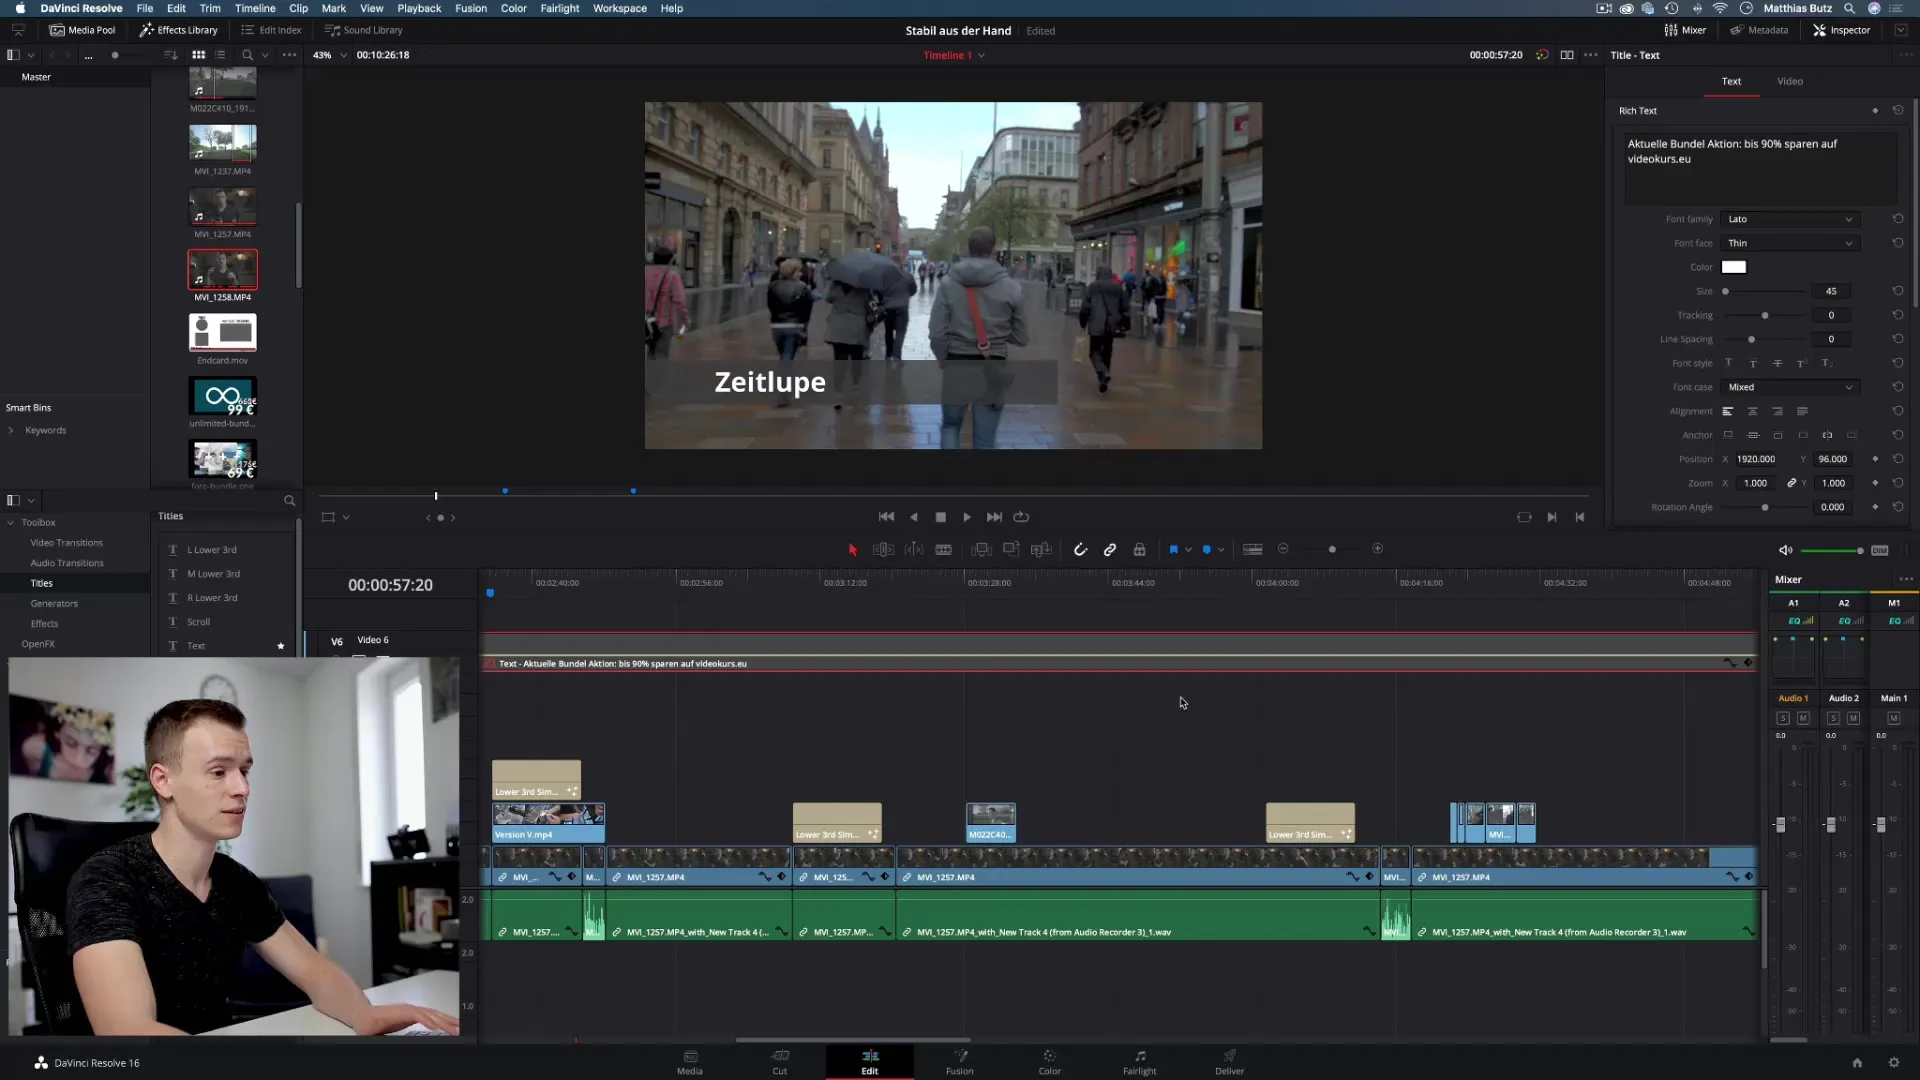Click the Insert Clip edit icon
This screenshot has height=1080, width=1920.
coord(981,550)
